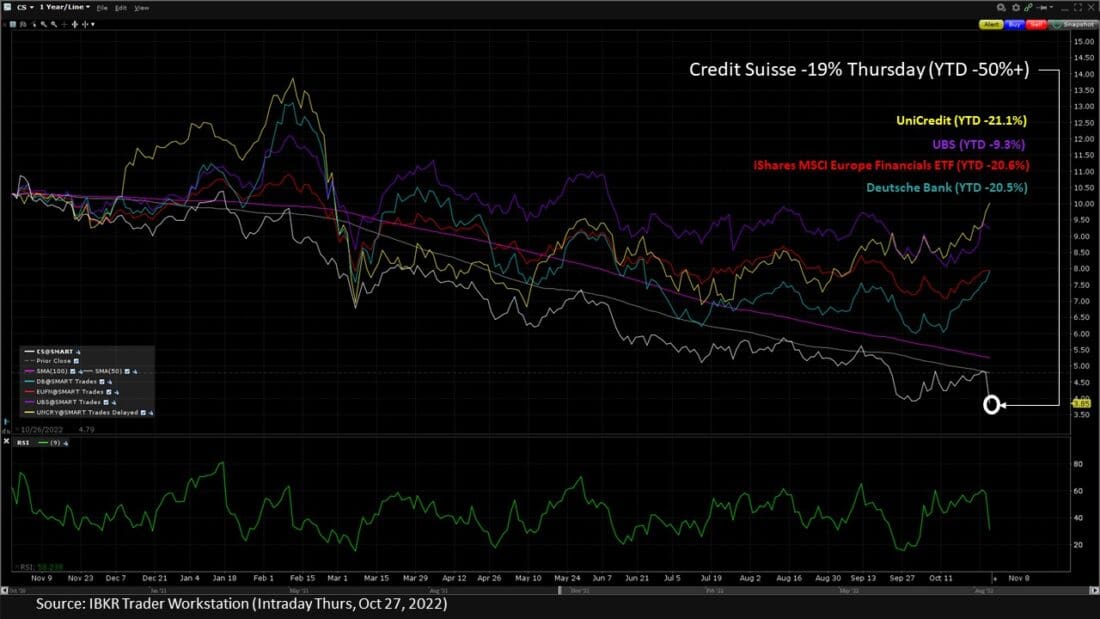Screen dimensions: 1100x619
Task: Click the edit icon beside DB@SMART Trades
Action: [110, 382]
